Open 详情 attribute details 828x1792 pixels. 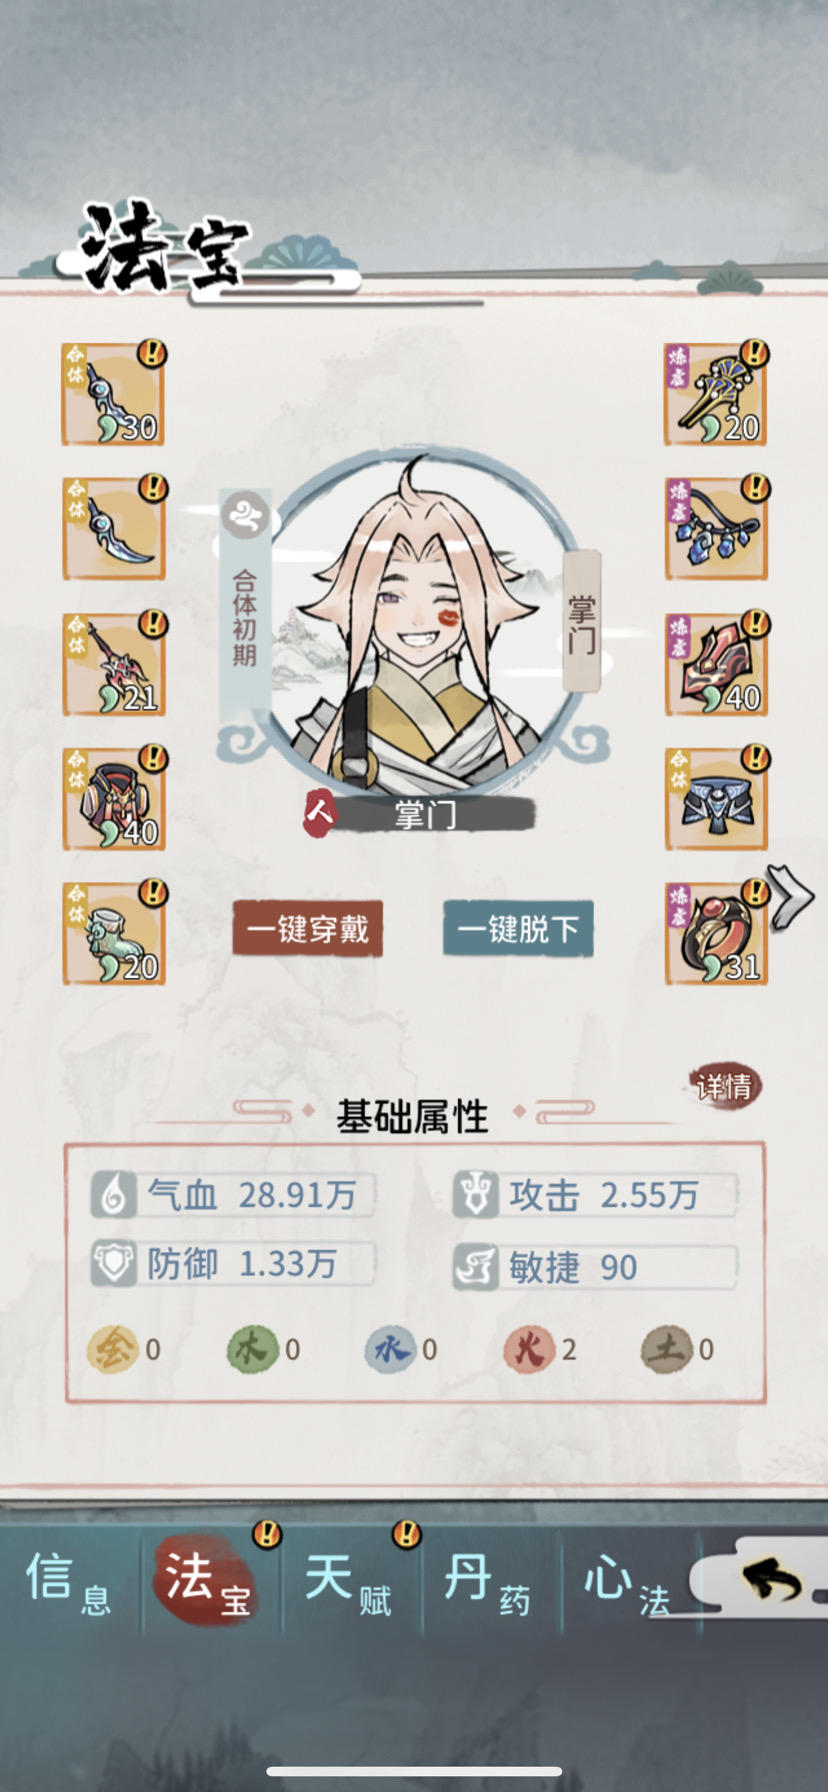725,1086
